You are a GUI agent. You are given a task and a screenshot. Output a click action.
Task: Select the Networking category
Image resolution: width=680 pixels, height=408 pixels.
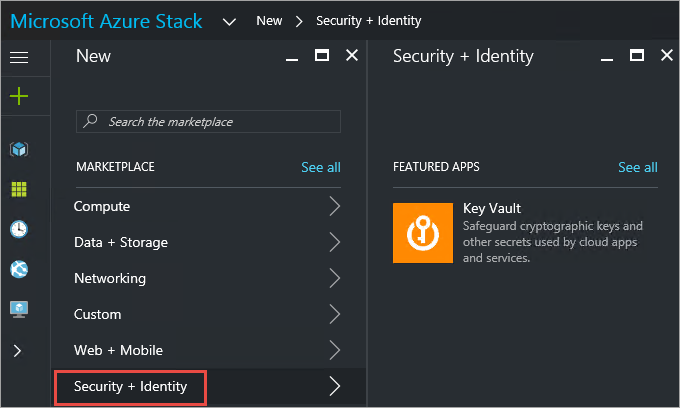(x=110, y=279)
